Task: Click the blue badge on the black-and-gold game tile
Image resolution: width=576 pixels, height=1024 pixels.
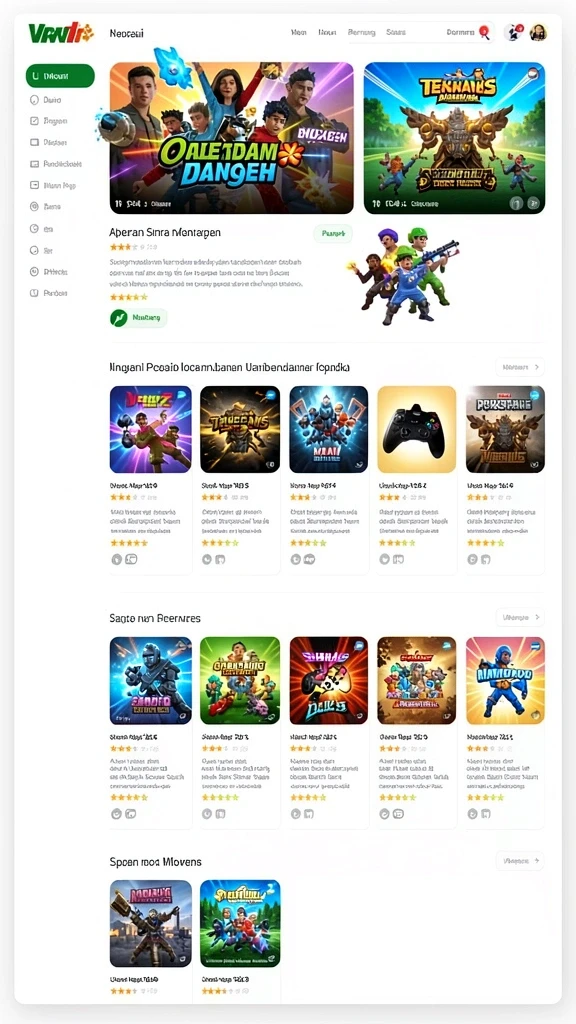Action: [271, 395]
